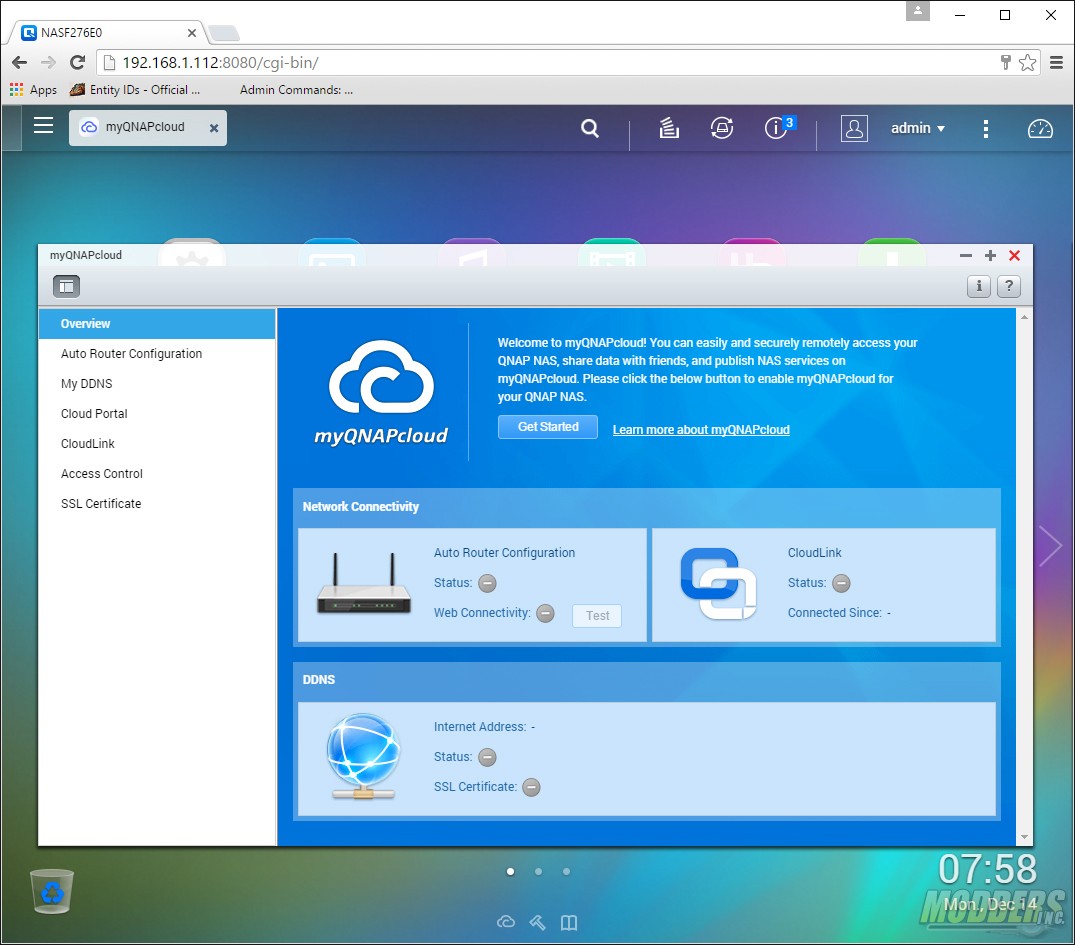The image size is (1075, 945).
Task: Click the myQNAPcloud info button
Action: [x=978, y=286]
